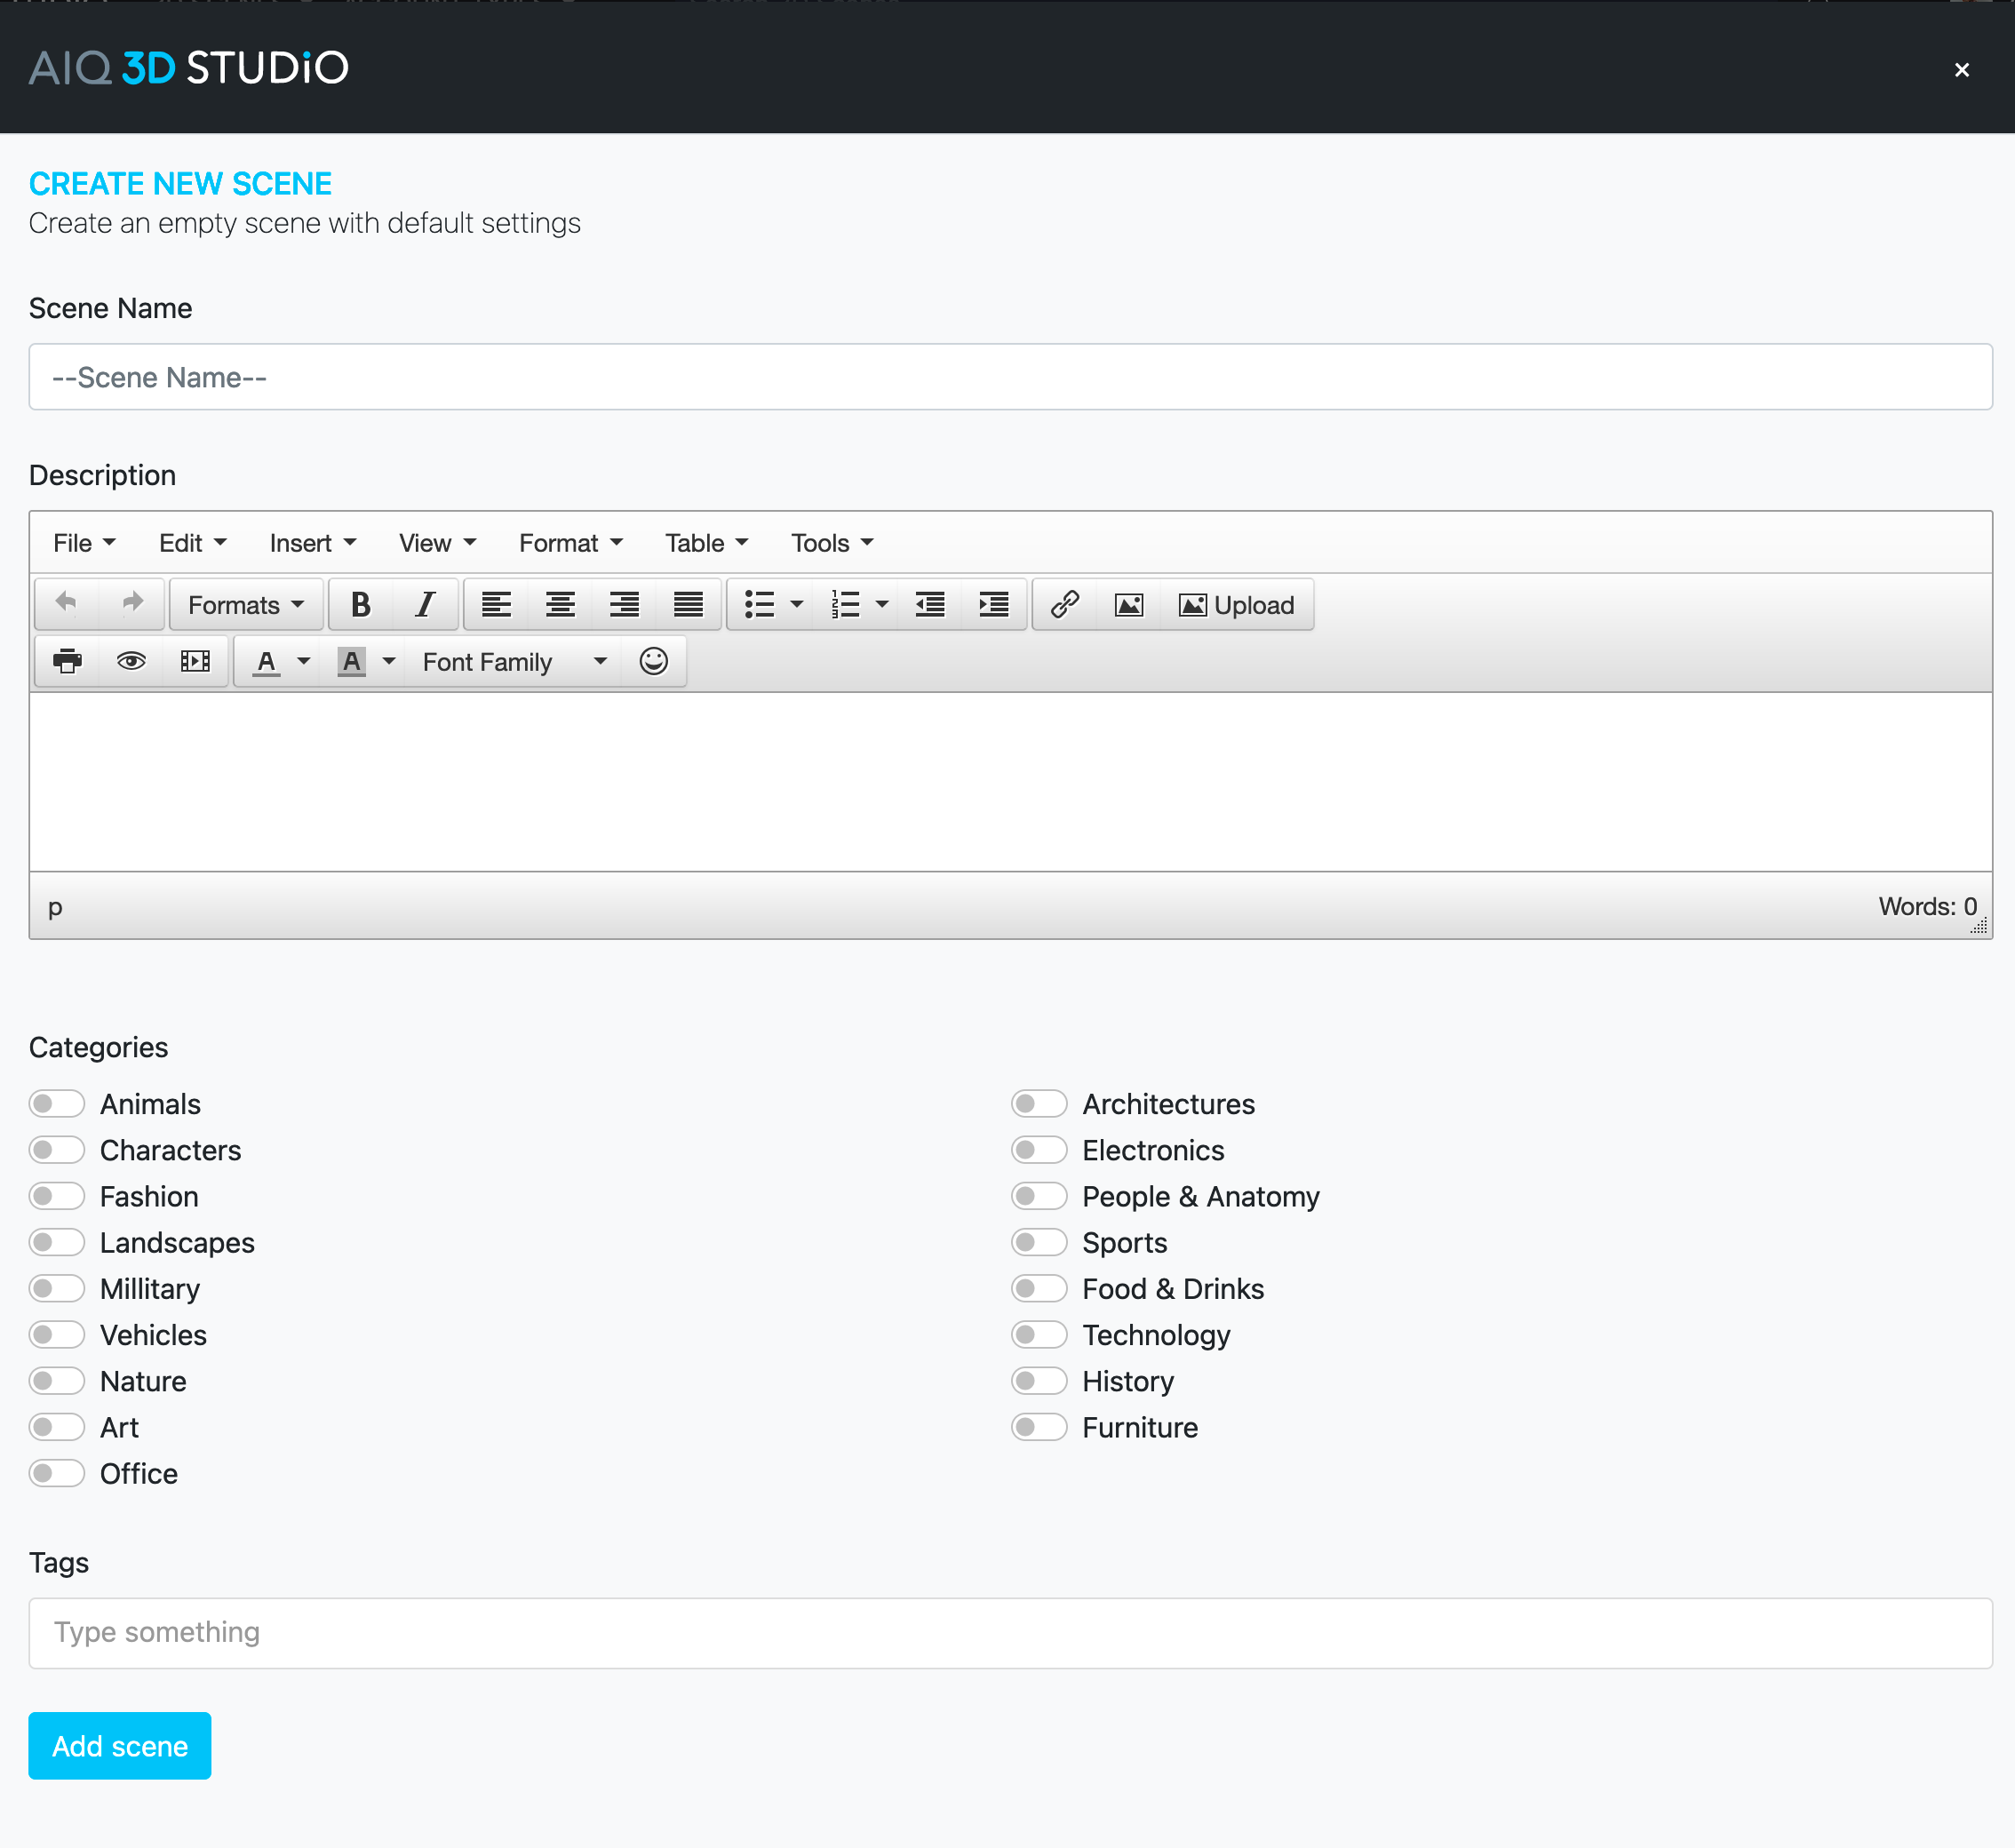
Task: Center align the description text
Action: [560, 605]
